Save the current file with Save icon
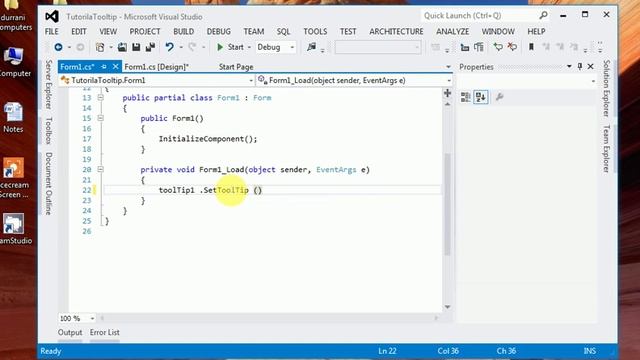The height and width of the screenshot is (360, 640). [136, 47]
